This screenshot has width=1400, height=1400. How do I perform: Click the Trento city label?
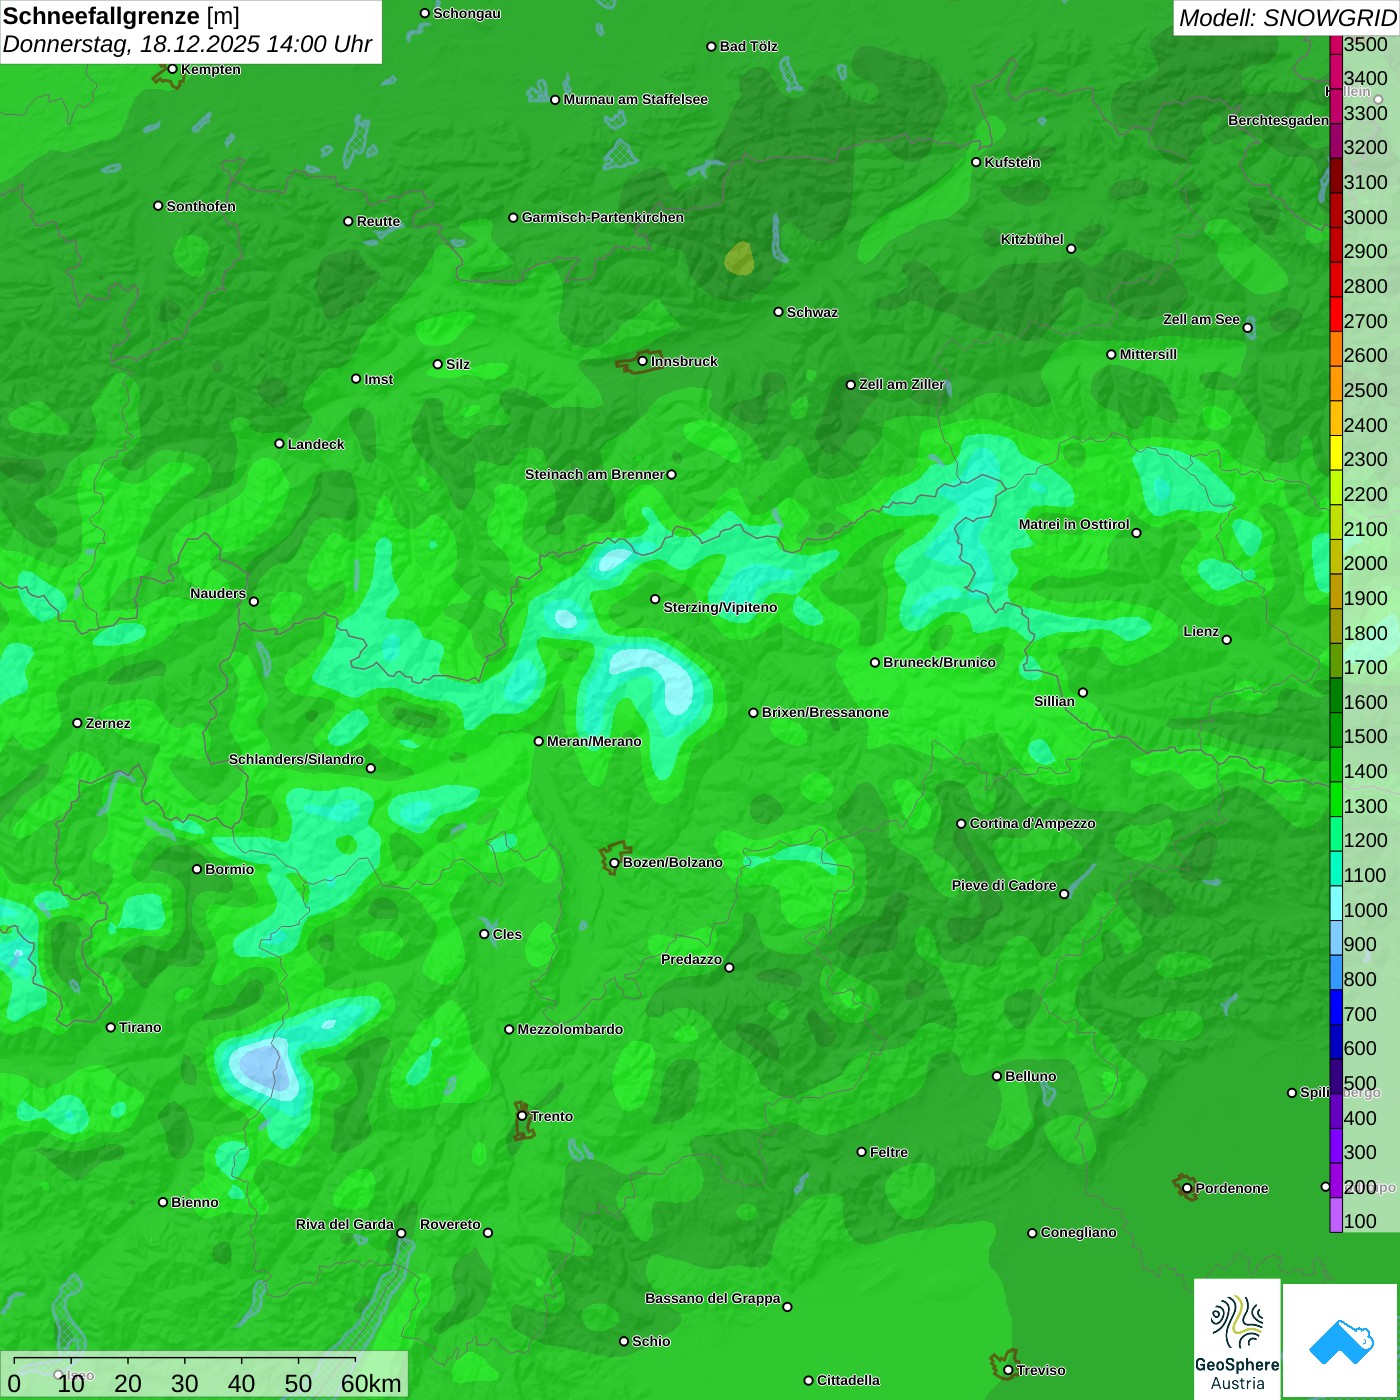click(551, 1116)
